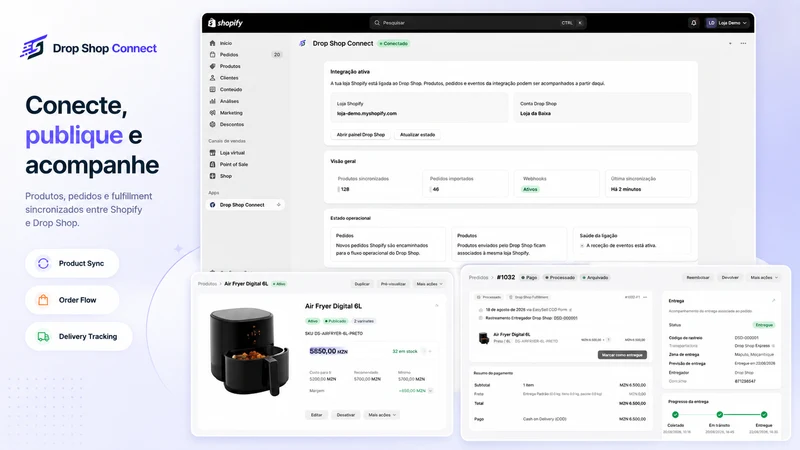Click the Drop Shop Connect app icon in sidebar
Screen dimensions: 800x450
(213, 205)
